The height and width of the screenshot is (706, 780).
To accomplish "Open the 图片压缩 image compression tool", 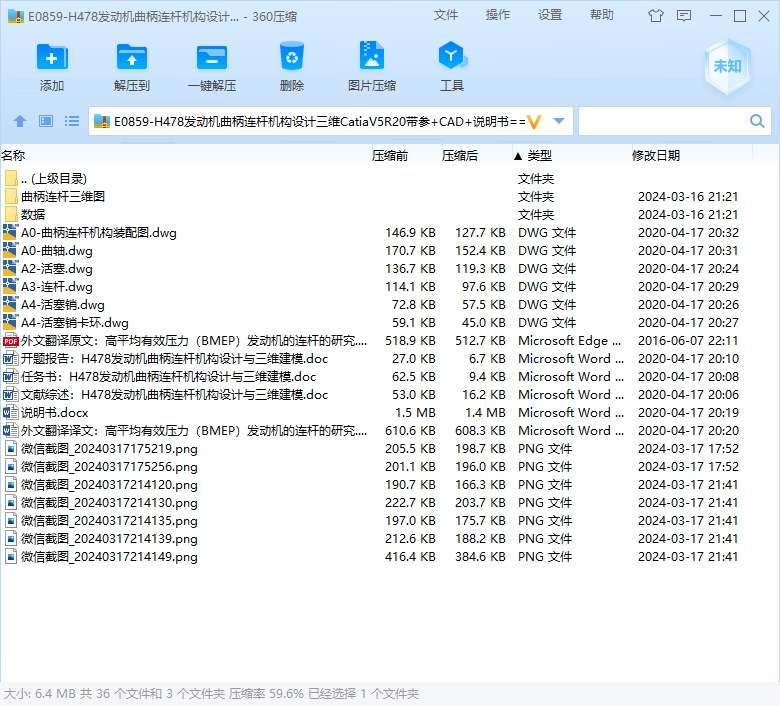I will 372,55.
